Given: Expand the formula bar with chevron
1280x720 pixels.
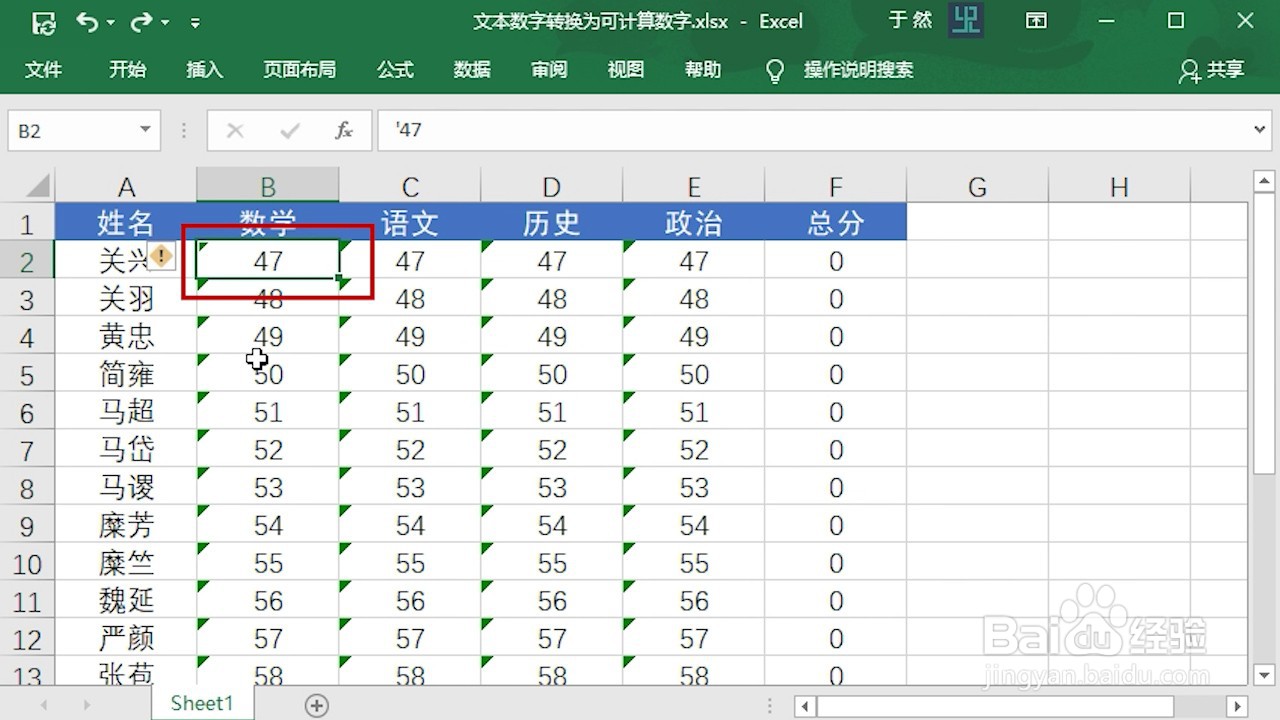Looking at the screenshot, I should point(1260,130).
